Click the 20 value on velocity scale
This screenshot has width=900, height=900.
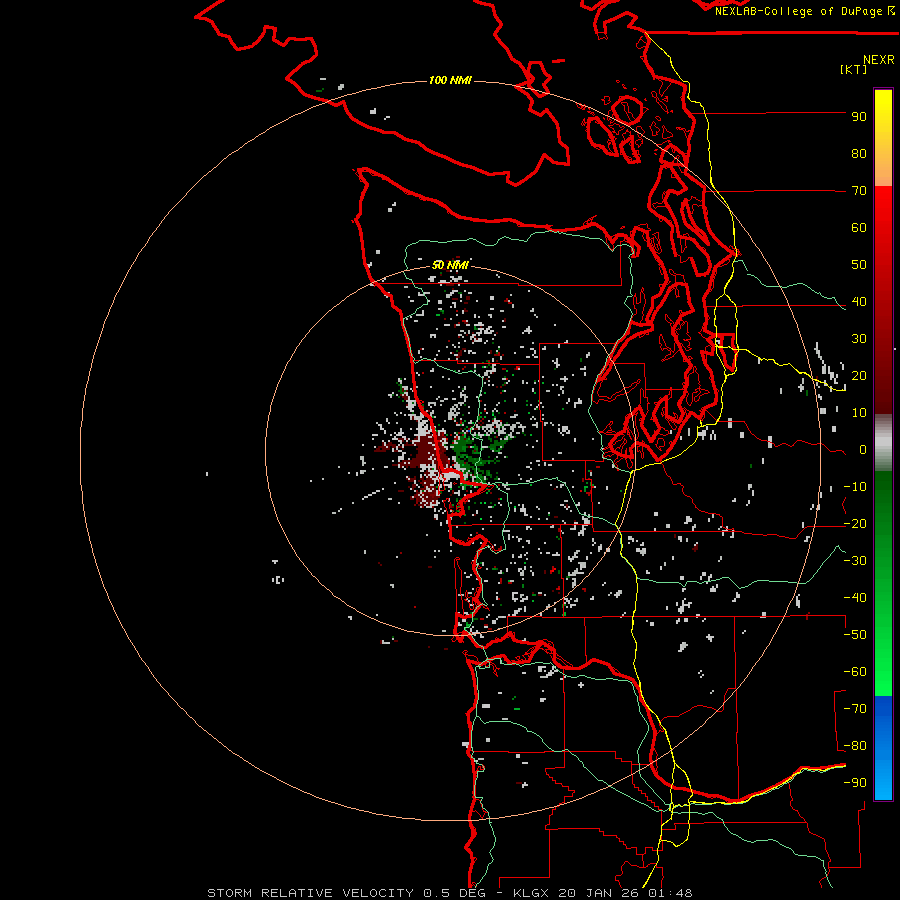point(859,376)
